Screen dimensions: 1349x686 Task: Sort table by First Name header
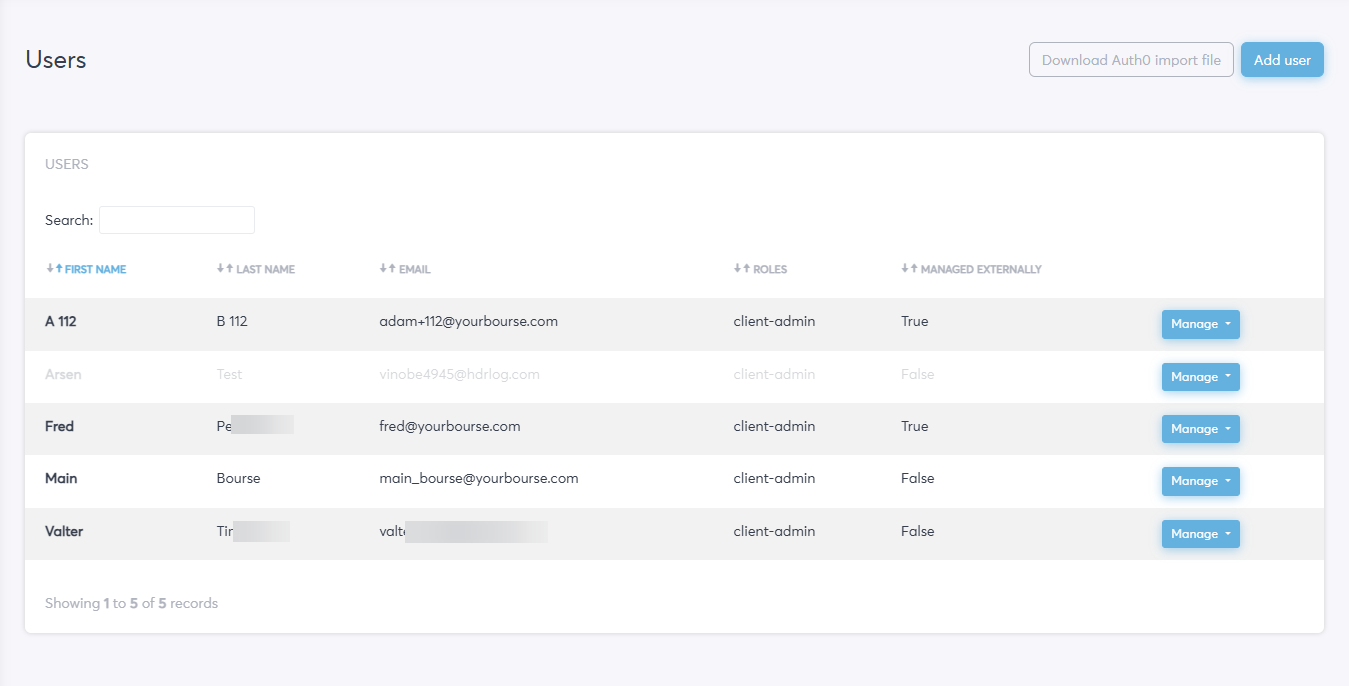point(96,269)
